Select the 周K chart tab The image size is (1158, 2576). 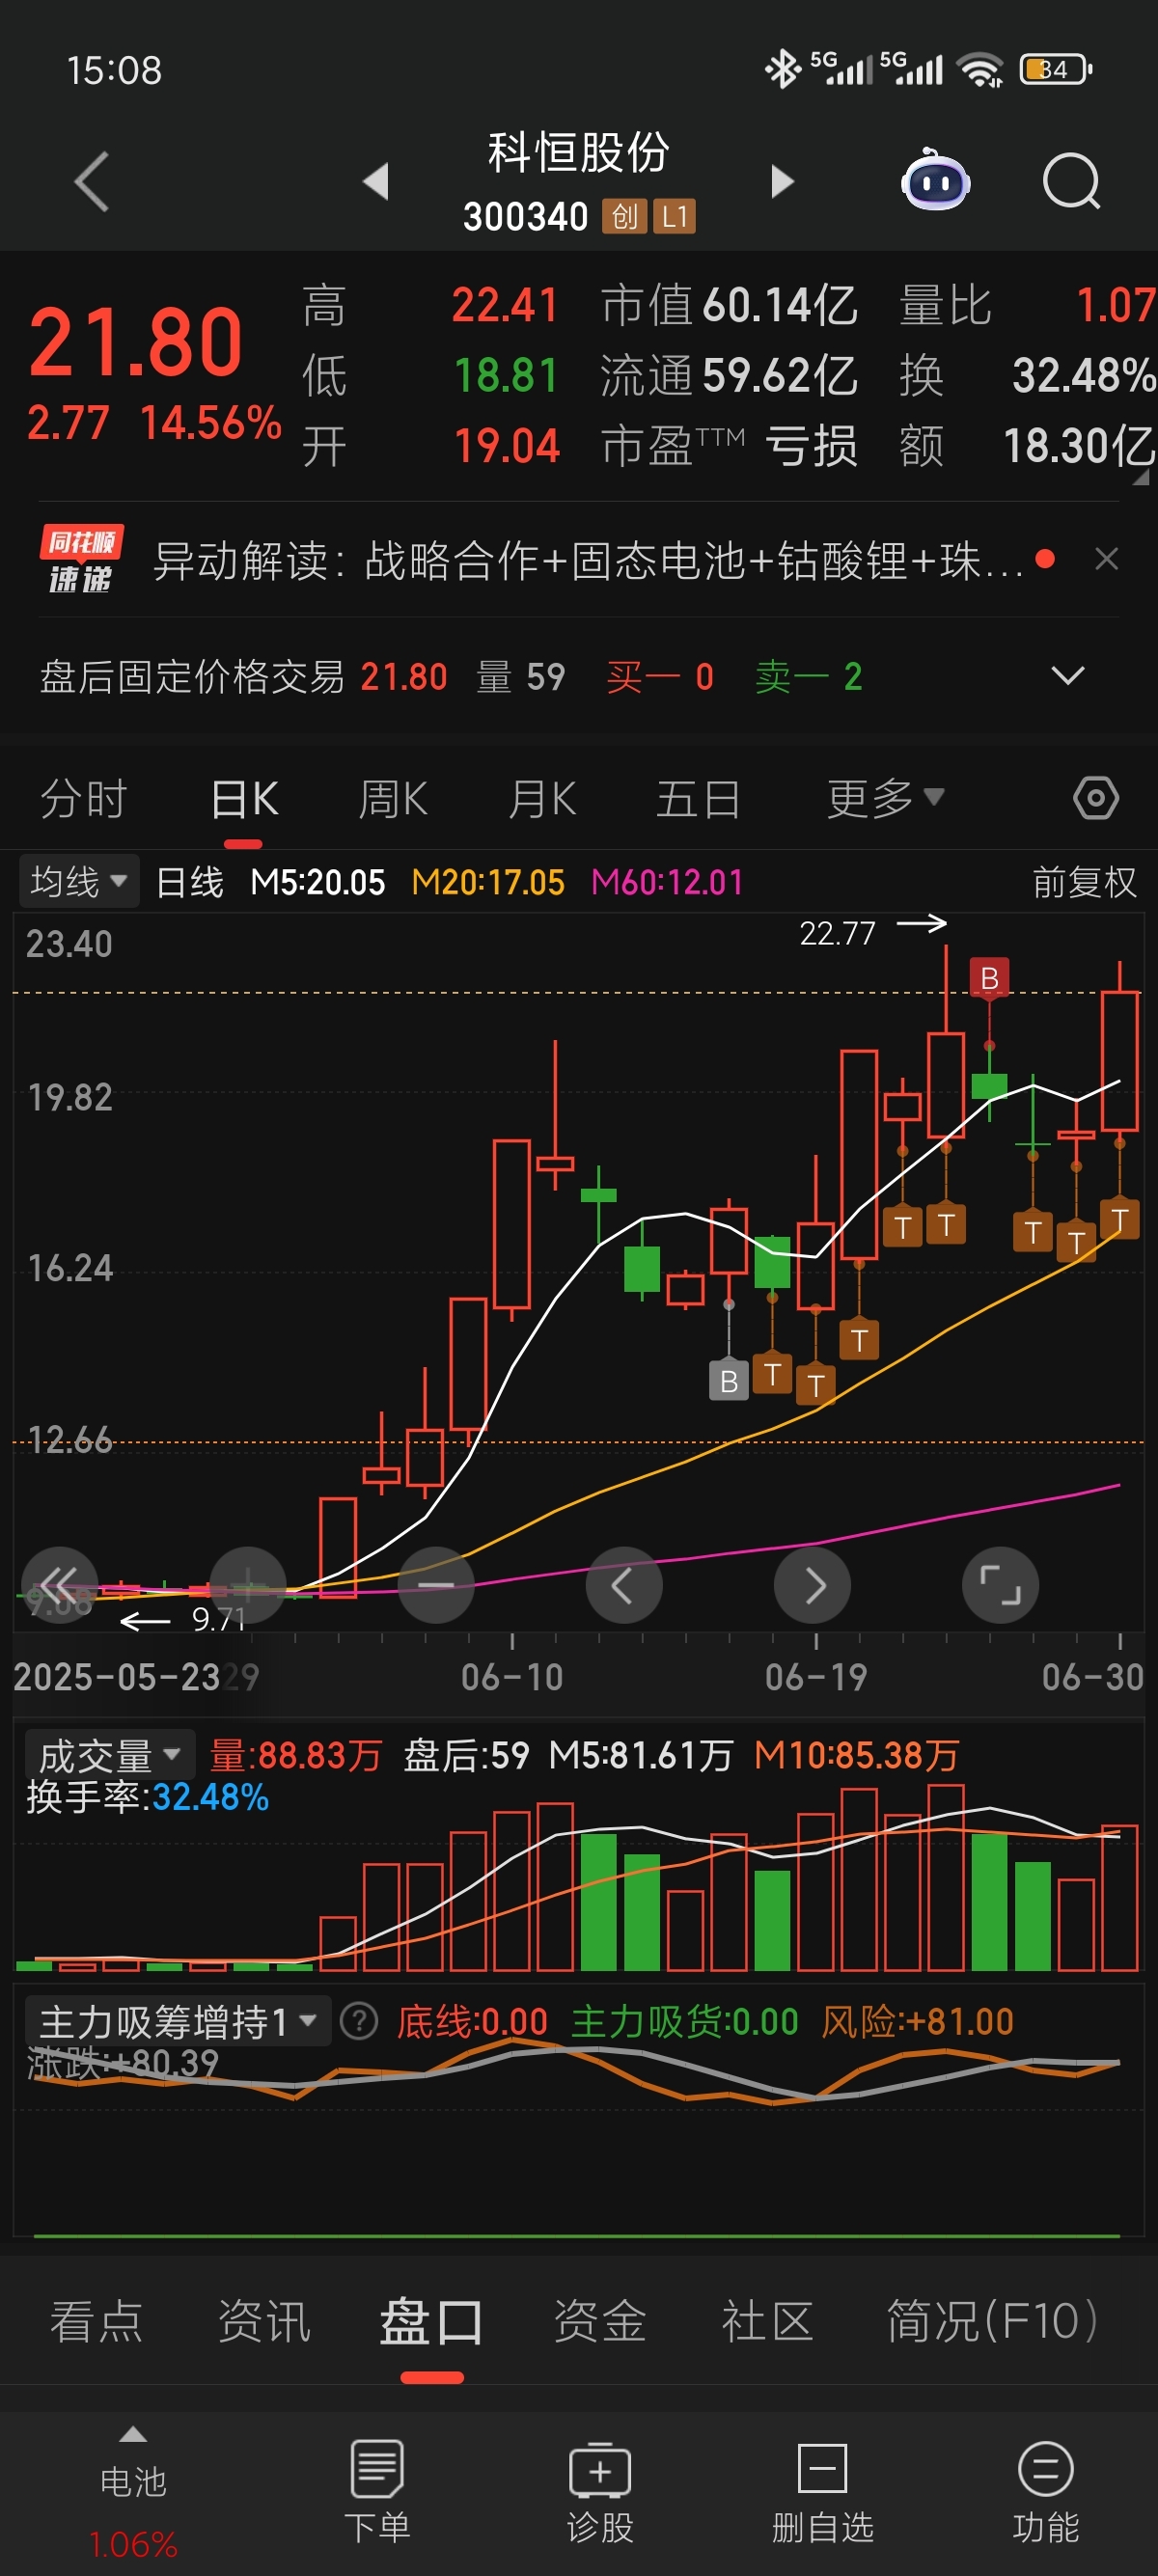tap(393, 799)
